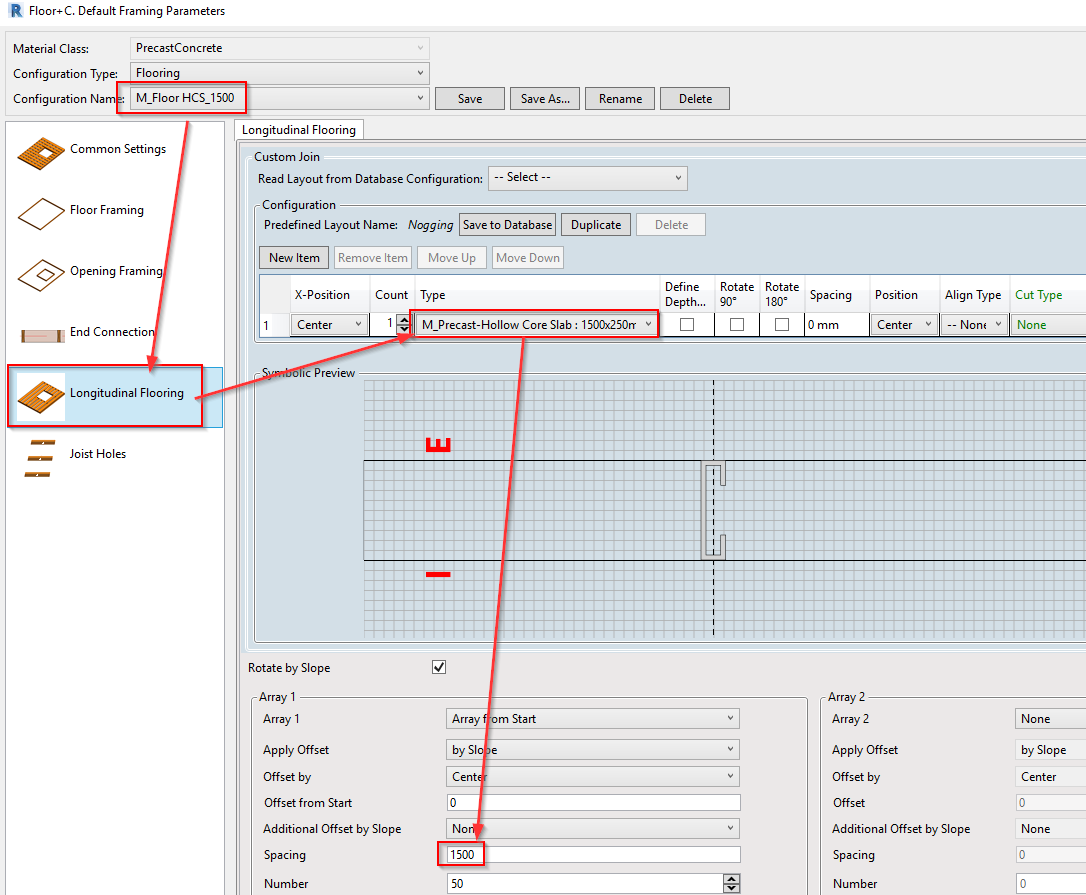
Task: Open the Material Class dropdown
Action: (280, 48)
